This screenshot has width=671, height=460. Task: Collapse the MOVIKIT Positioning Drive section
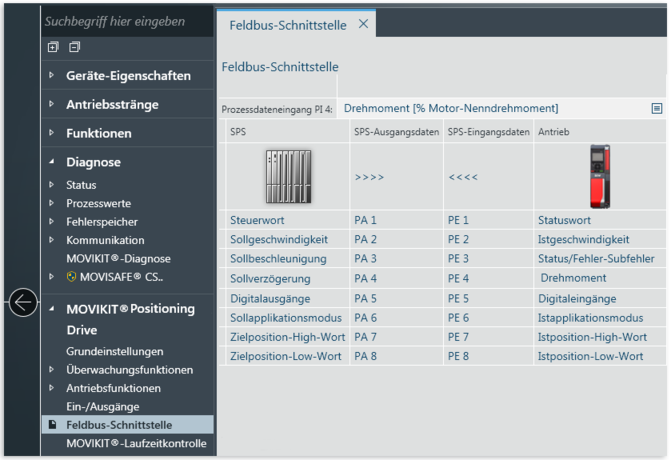pyautogui.click(x=52, y=309)
